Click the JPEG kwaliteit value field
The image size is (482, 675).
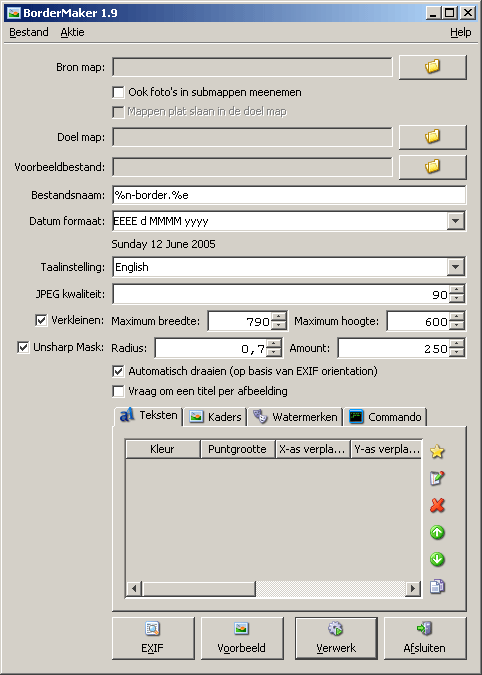(281, 294)
